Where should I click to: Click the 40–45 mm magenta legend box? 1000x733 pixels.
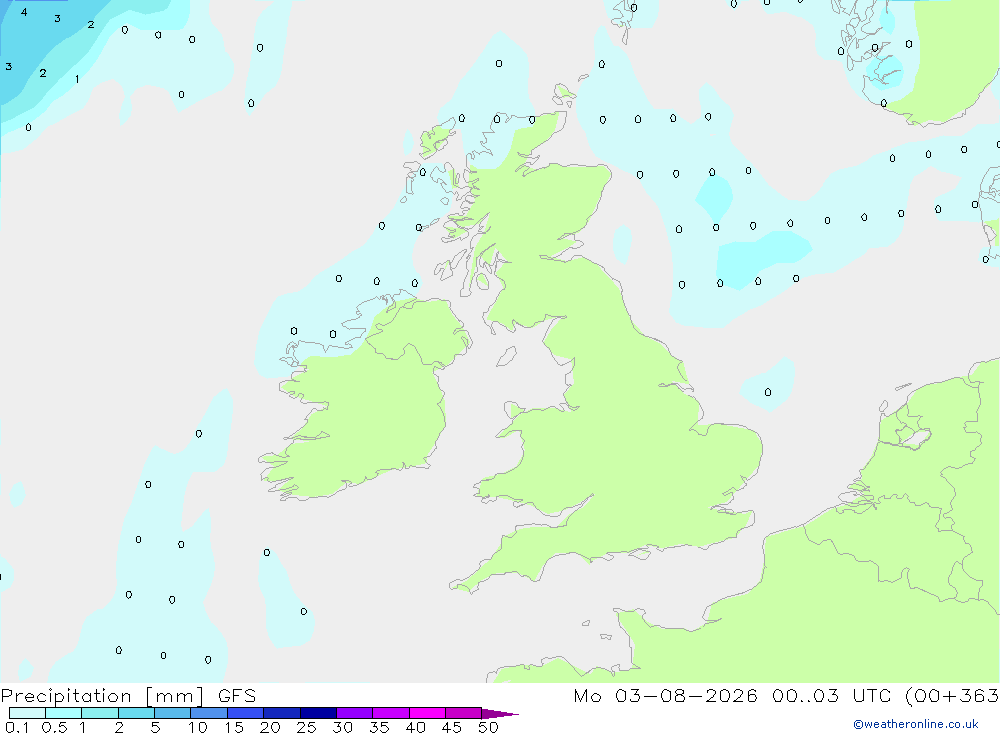coord(427,713)
